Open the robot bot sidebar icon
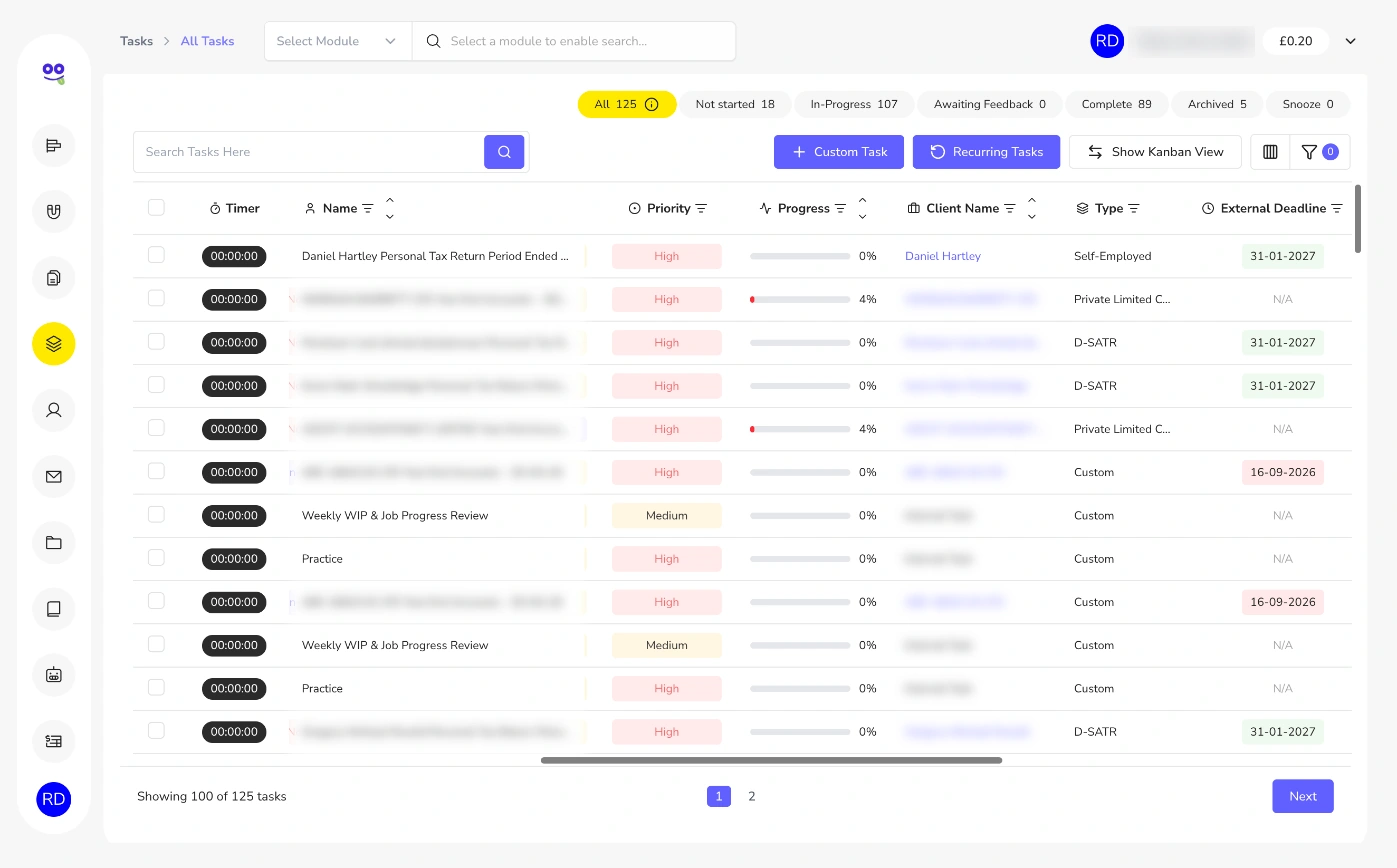 (54, 675)
